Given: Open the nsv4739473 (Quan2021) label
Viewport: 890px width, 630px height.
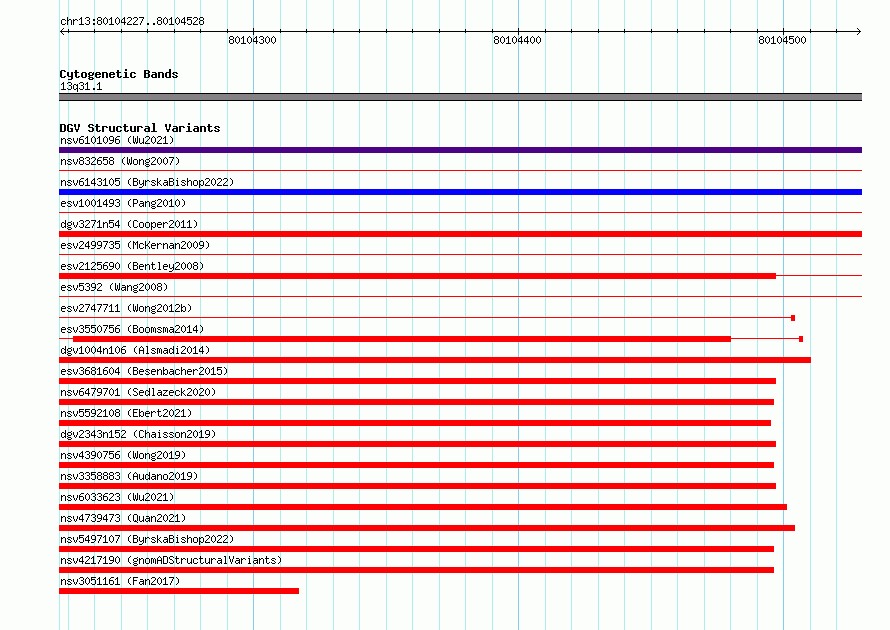Looking at the screenshot, I should [123, 518].
